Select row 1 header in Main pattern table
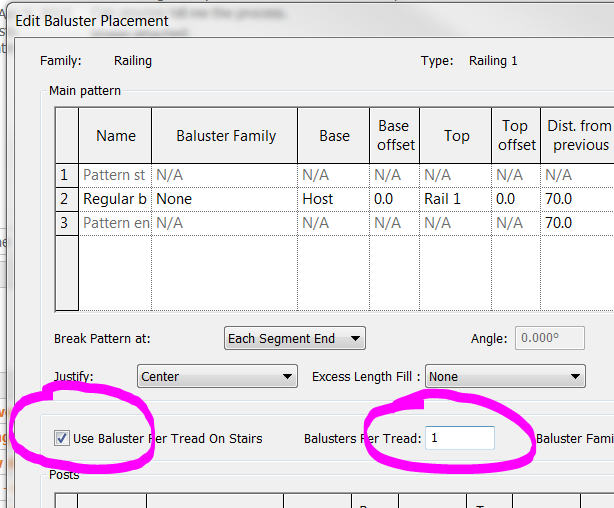 pyautogui.click(x=66, y=175)
